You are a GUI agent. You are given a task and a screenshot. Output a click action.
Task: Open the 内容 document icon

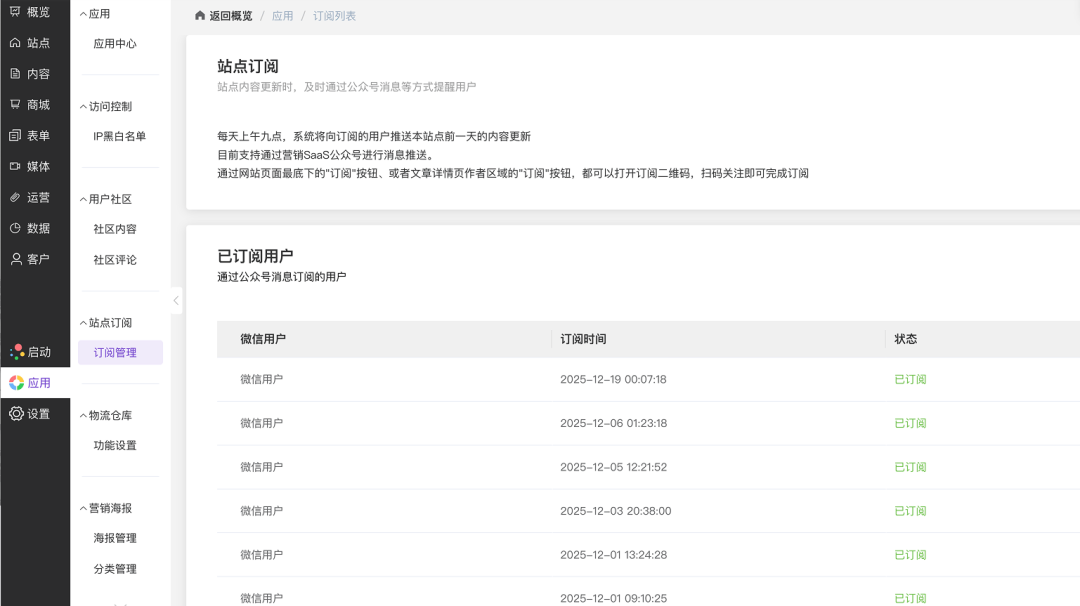15,73
